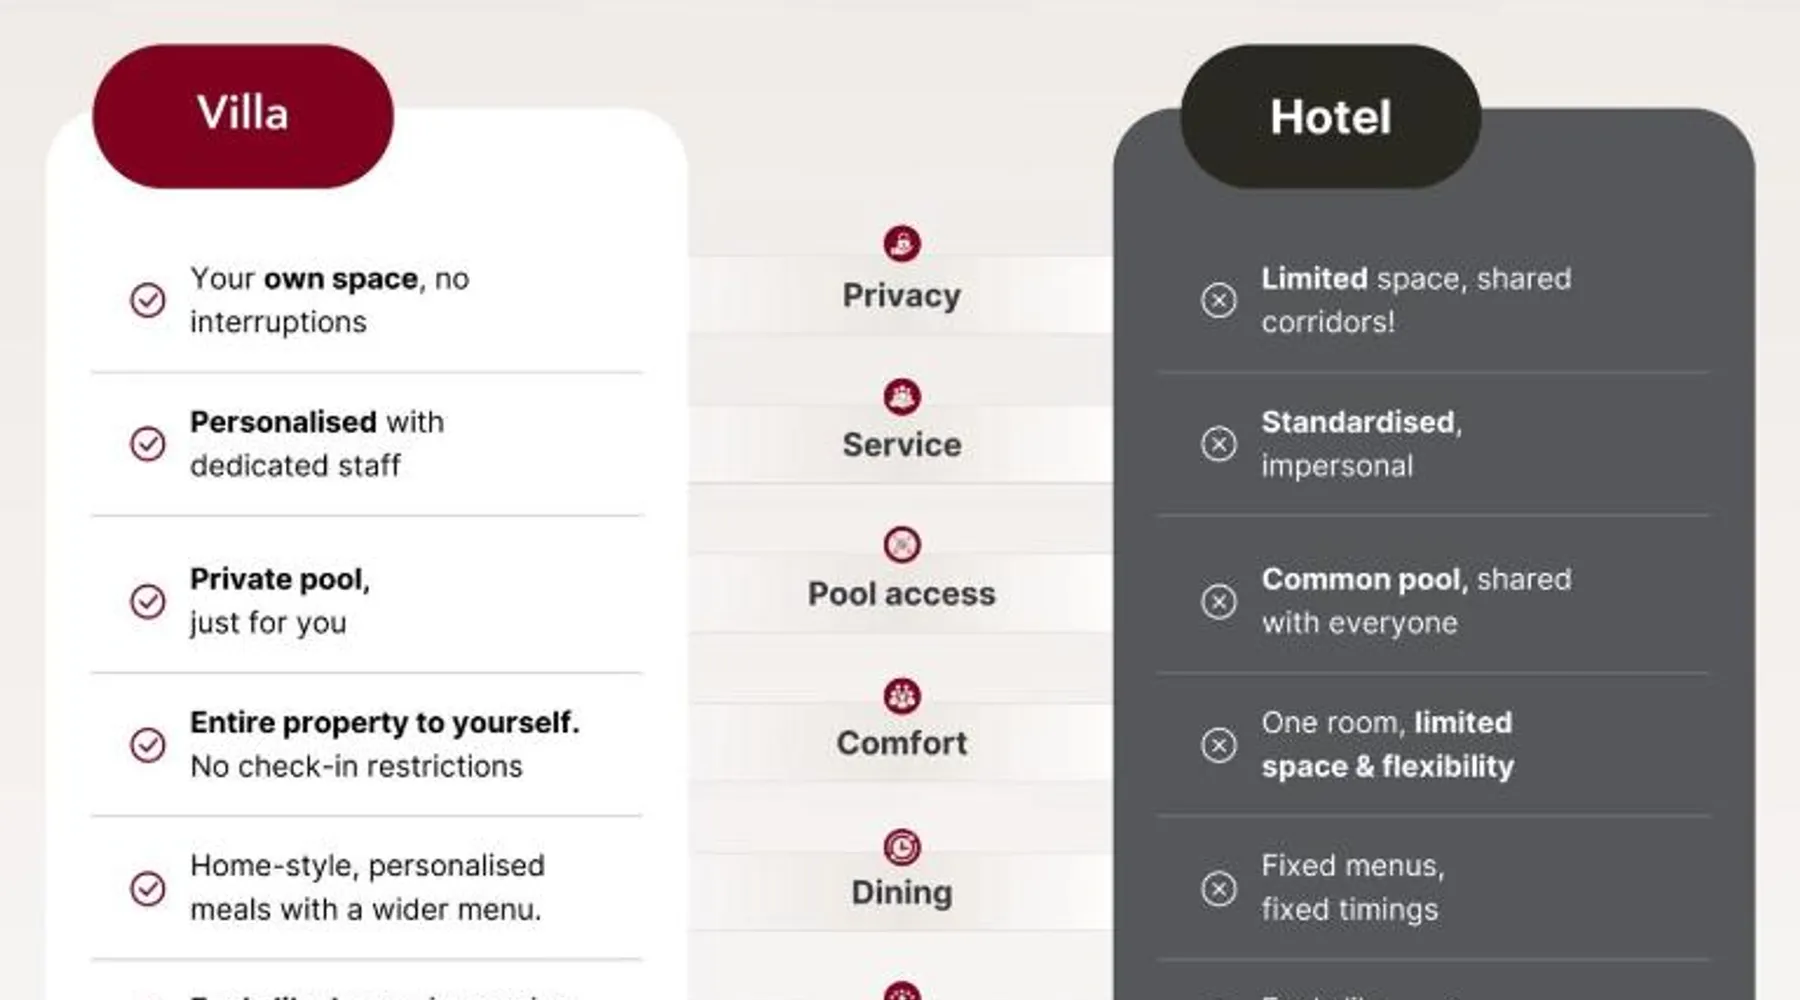Click the X icon beside Fixed menus
The image size is (1800, 1000).
[x=1218, y=888]
